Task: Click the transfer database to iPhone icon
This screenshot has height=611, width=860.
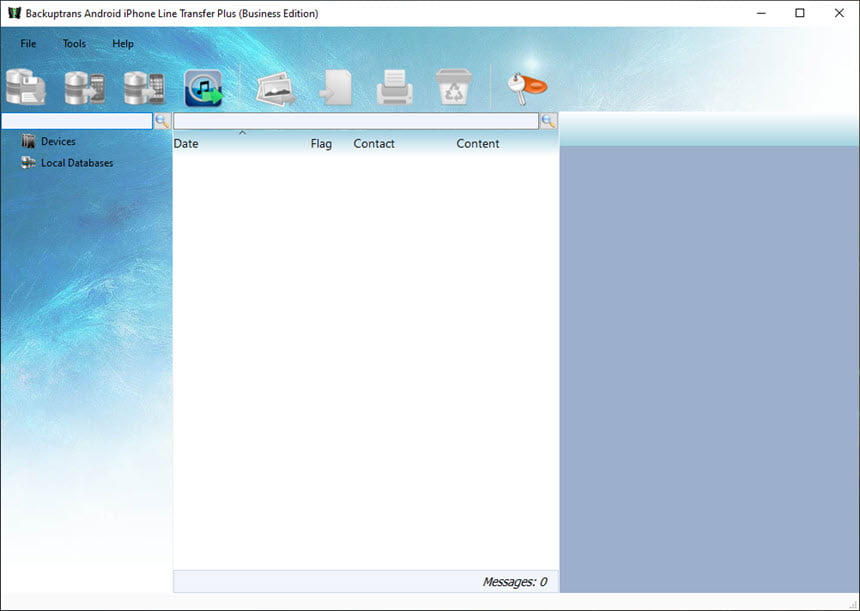Action: click(144, 88)
